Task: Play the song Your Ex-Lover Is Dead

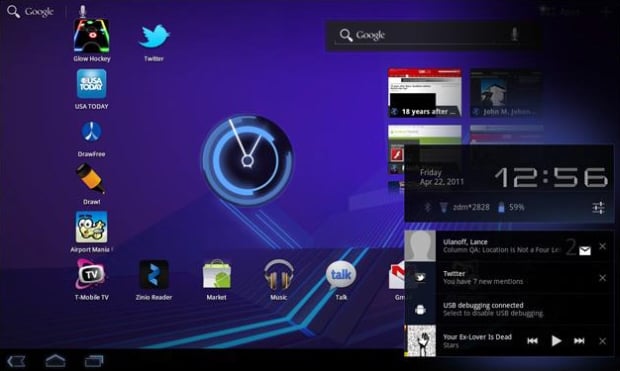Action: pos(556,341)
